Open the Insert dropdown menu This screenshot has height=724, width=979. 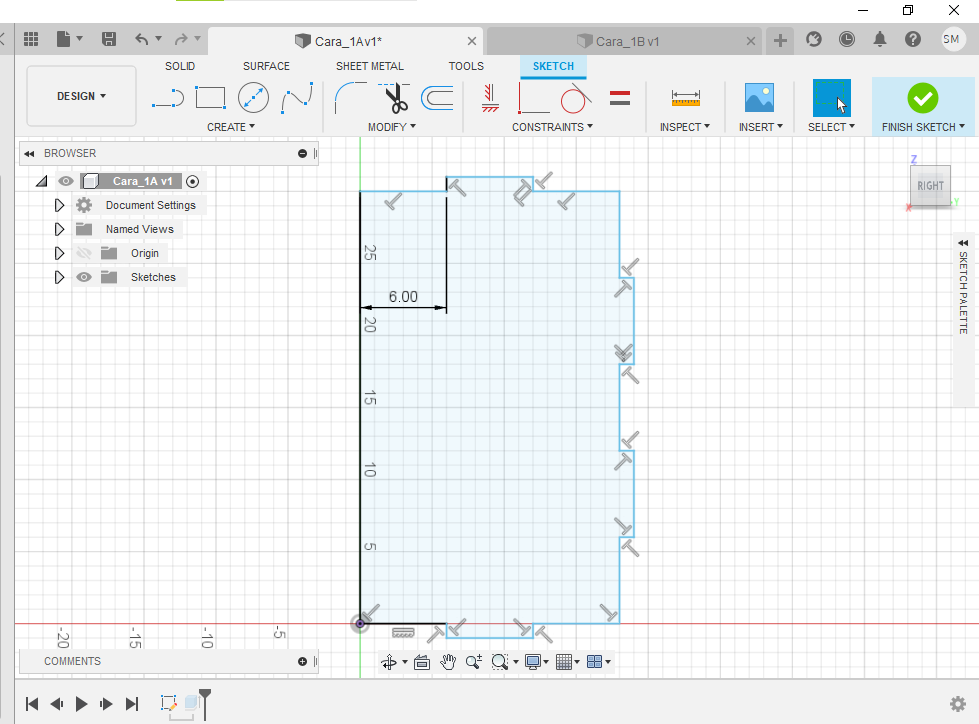point(760,127)
